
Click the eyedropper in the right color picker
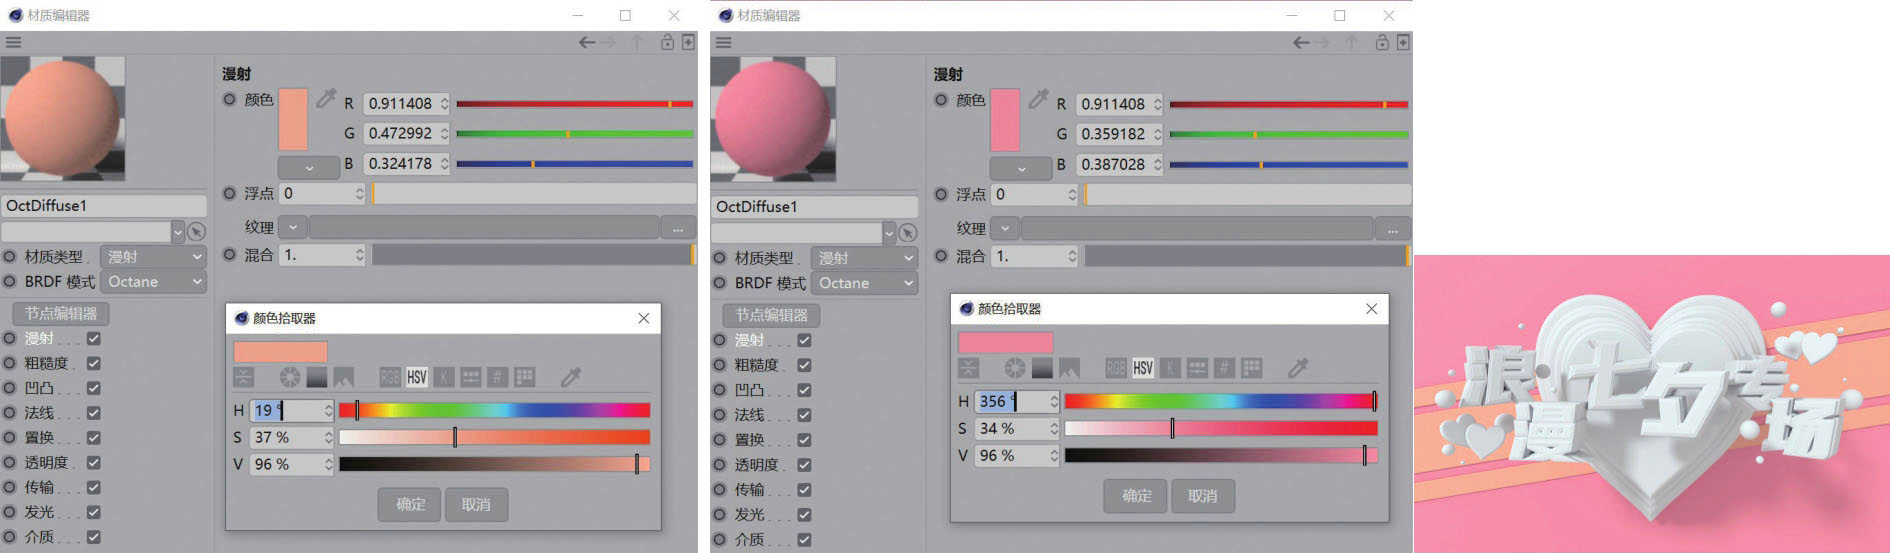[1298, 368]
